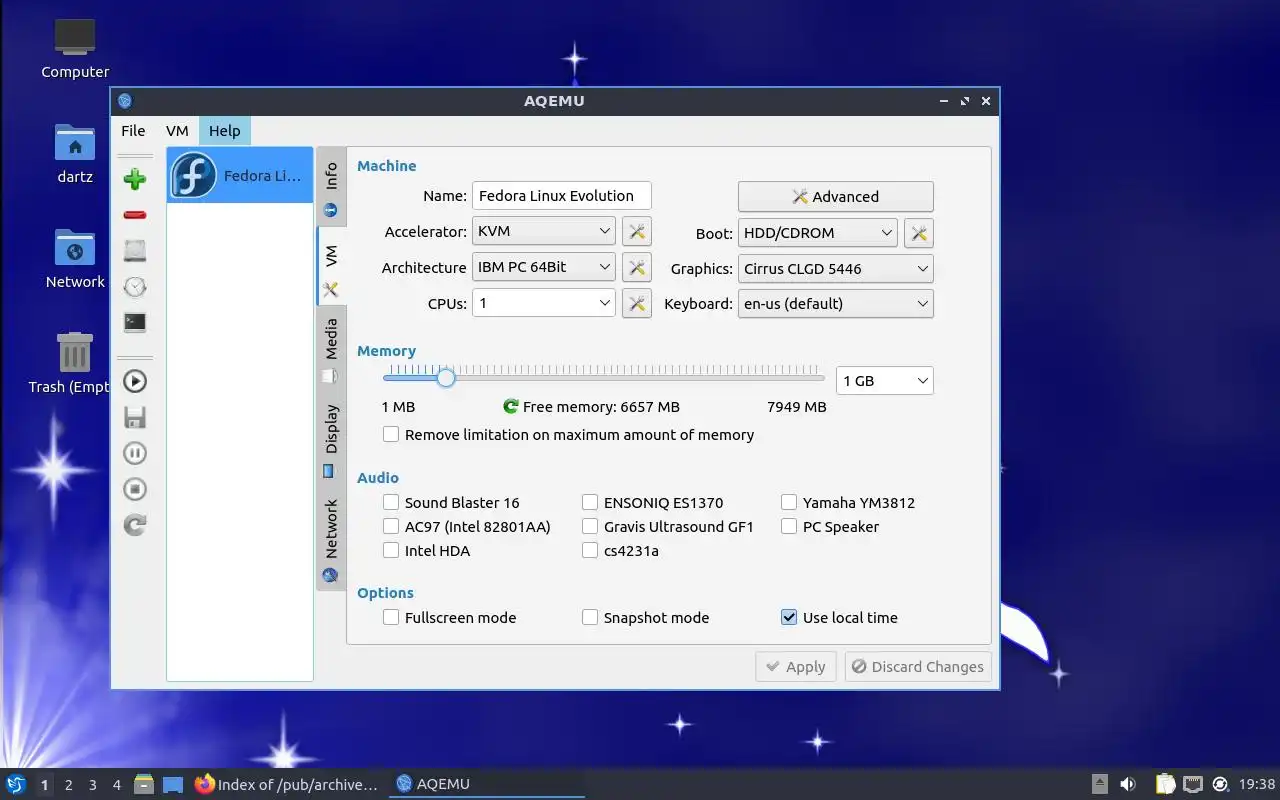This screenshot has width=1280, height=800.
Task: Open the Architecture IBM PC 64Bit dropdown
Action: (x=544, y=267)
